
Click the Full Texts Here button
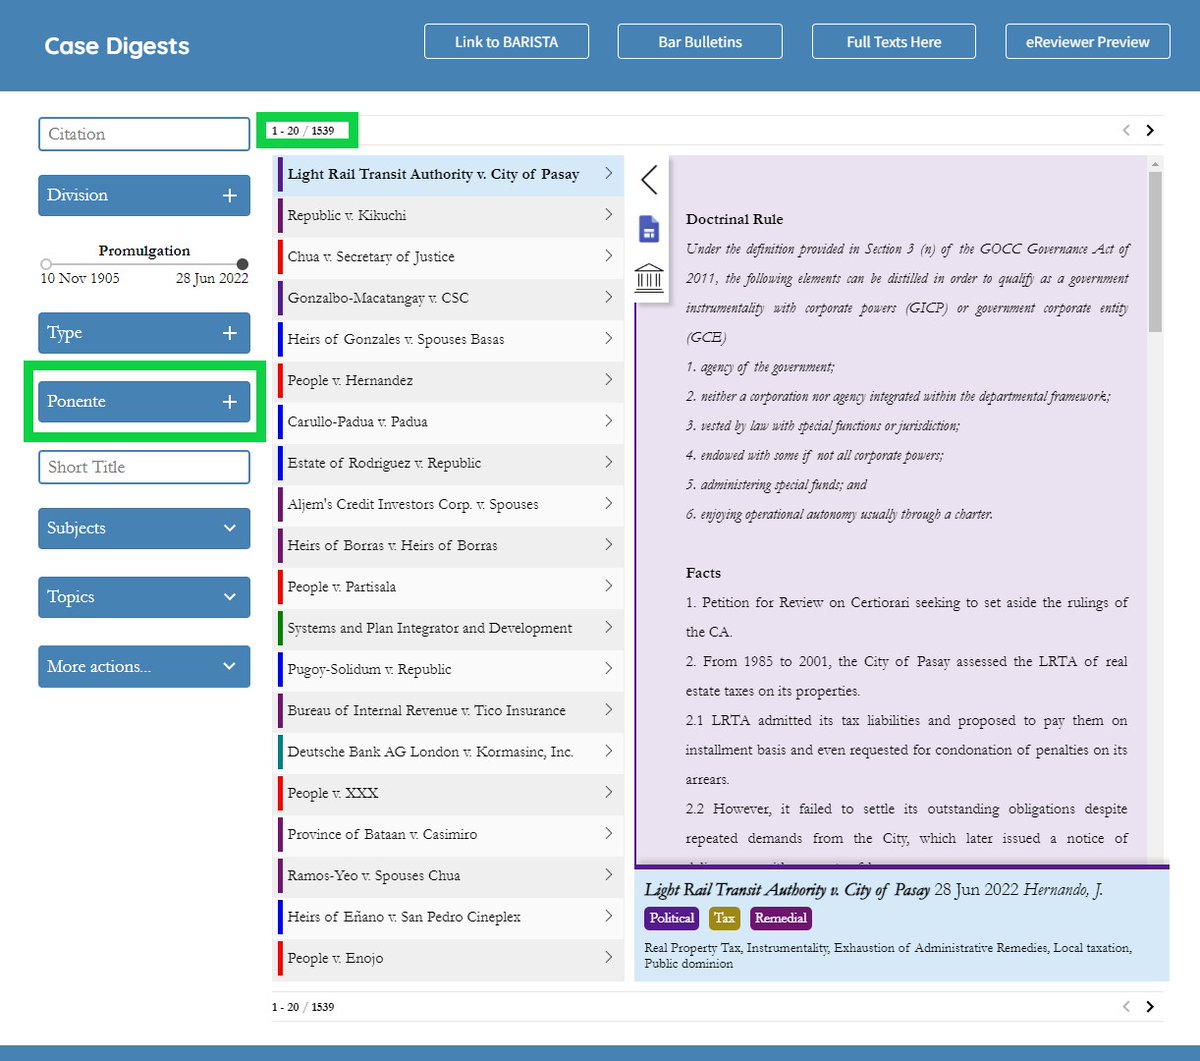[894, 42]
